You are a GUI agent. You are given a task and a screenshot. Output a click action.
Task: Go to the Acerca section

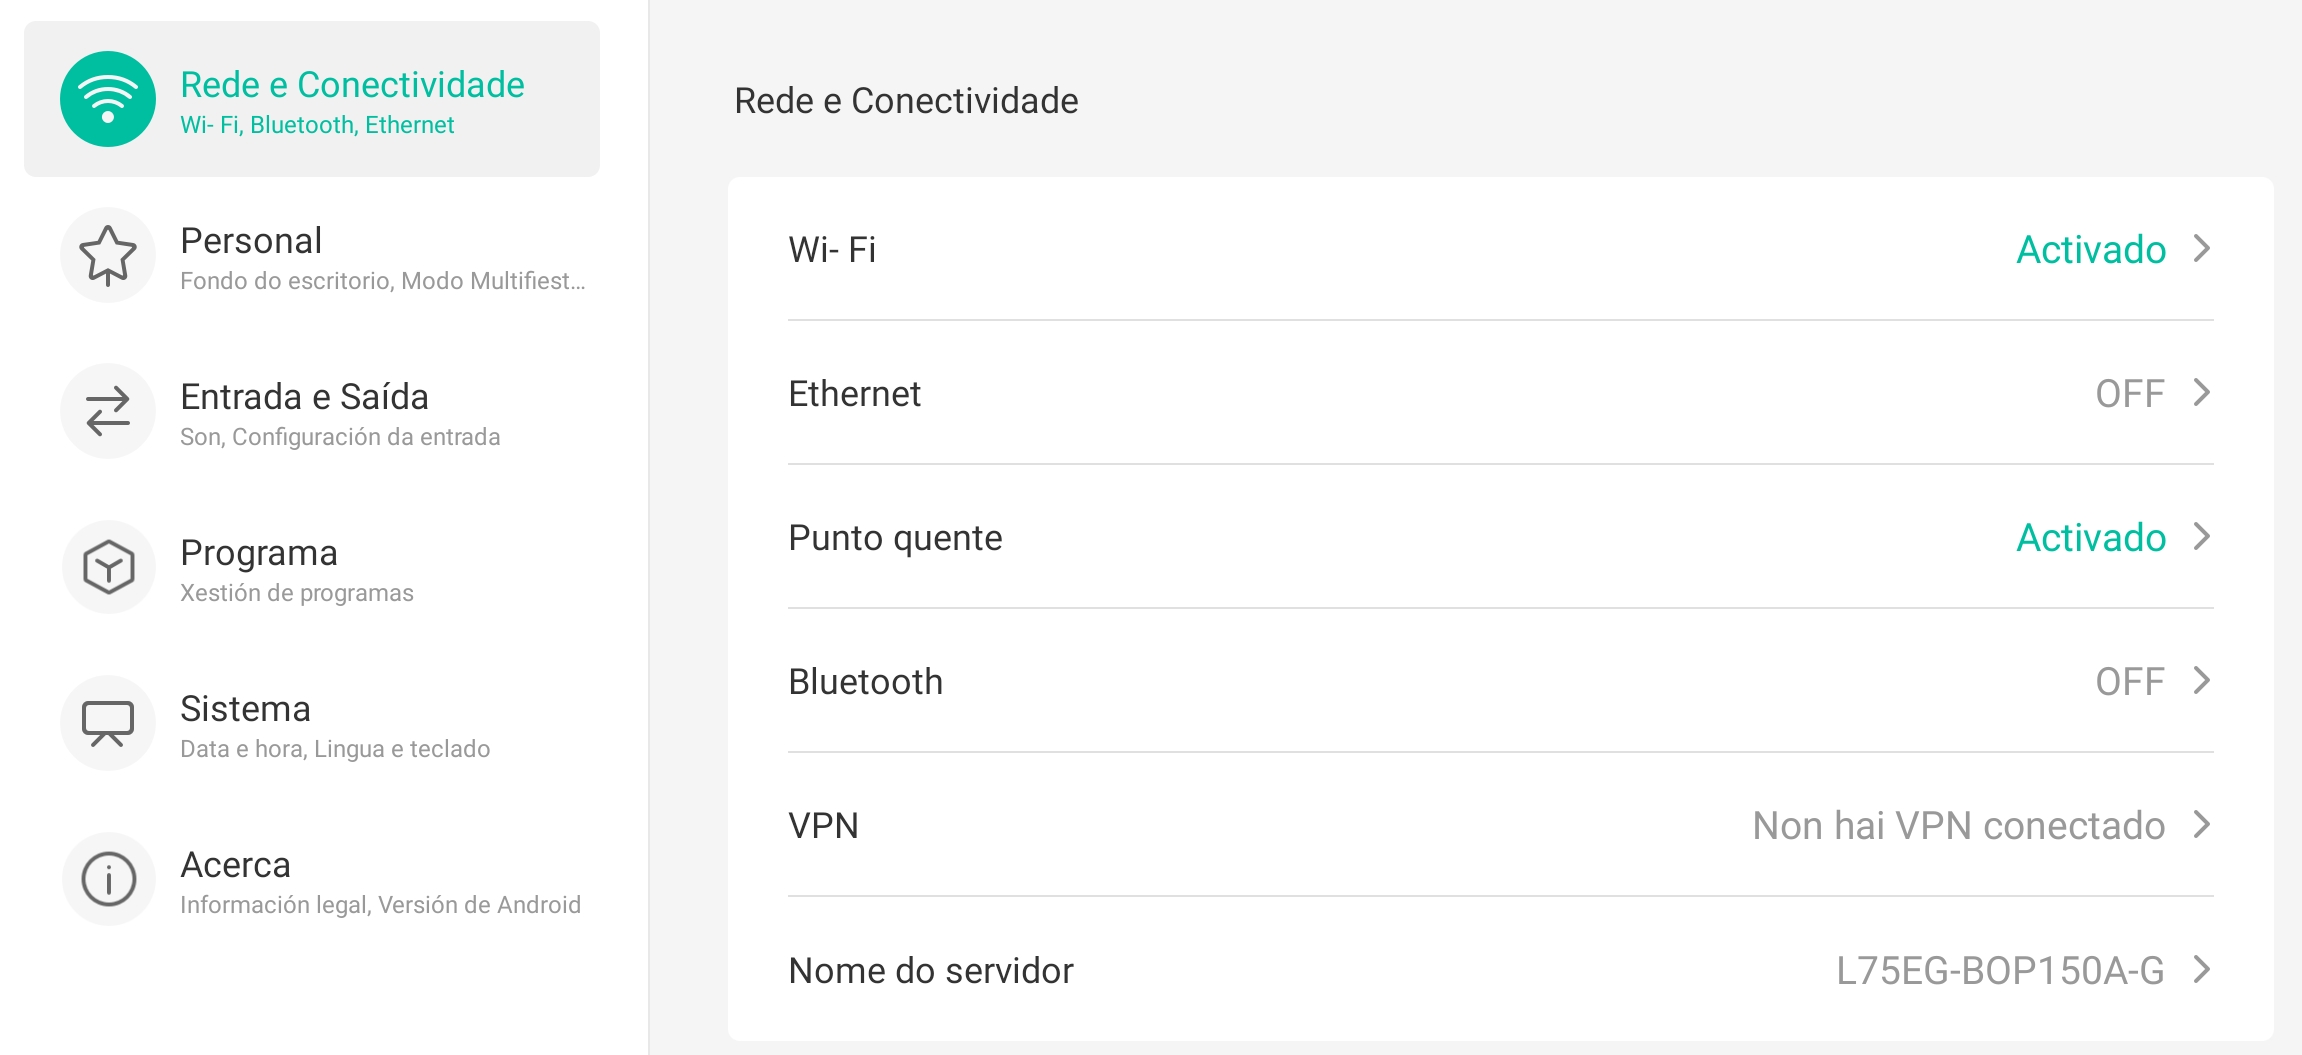click(x=235, y=865)
